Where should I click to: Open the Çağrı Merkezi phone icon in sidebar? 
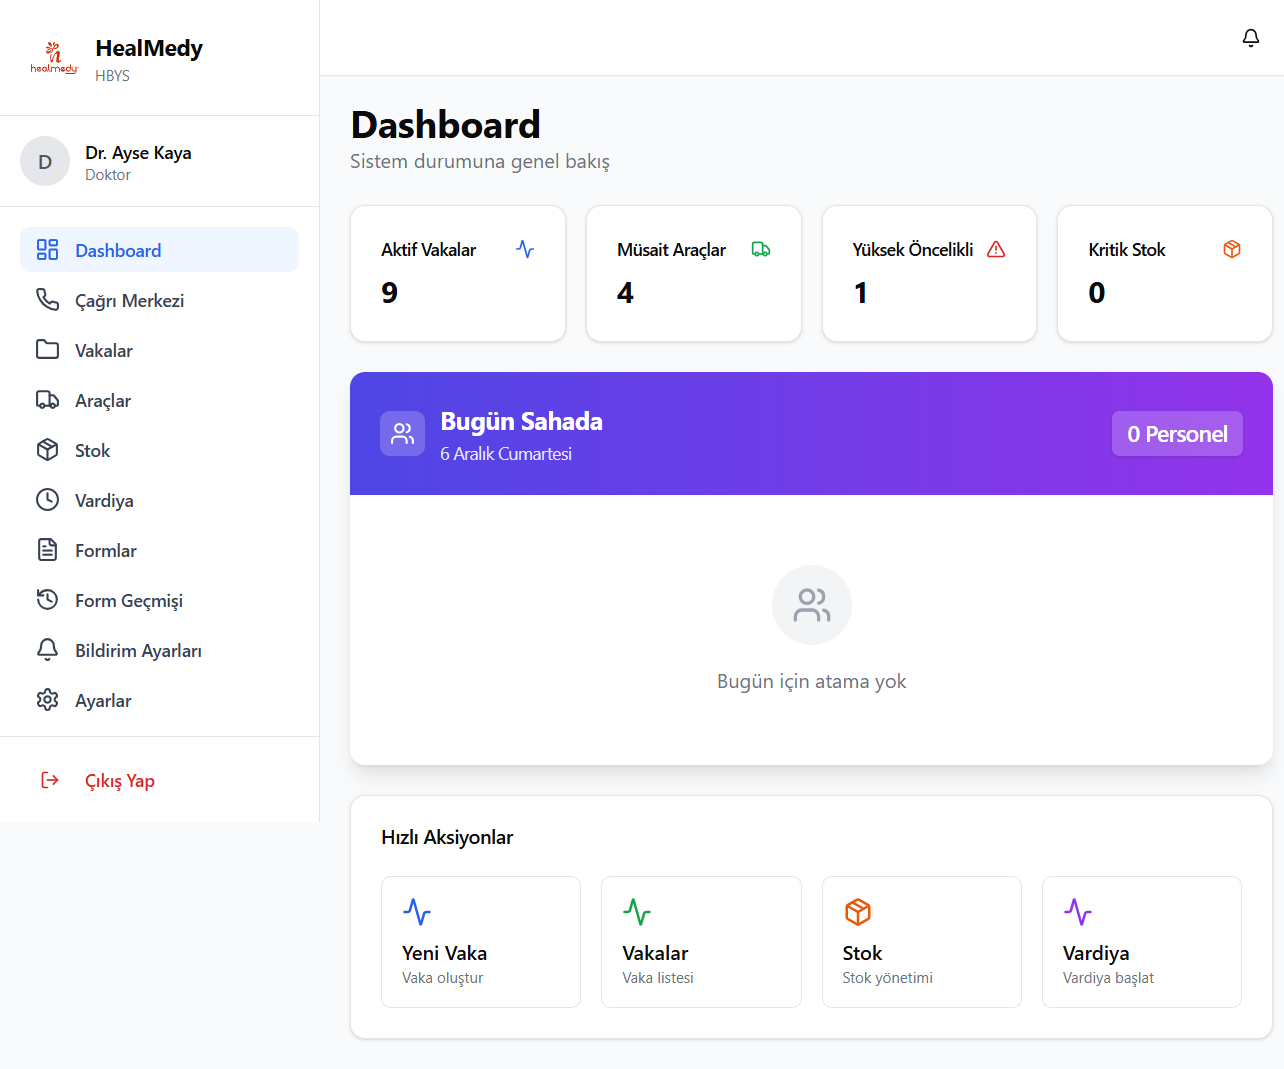coord(47,300)
